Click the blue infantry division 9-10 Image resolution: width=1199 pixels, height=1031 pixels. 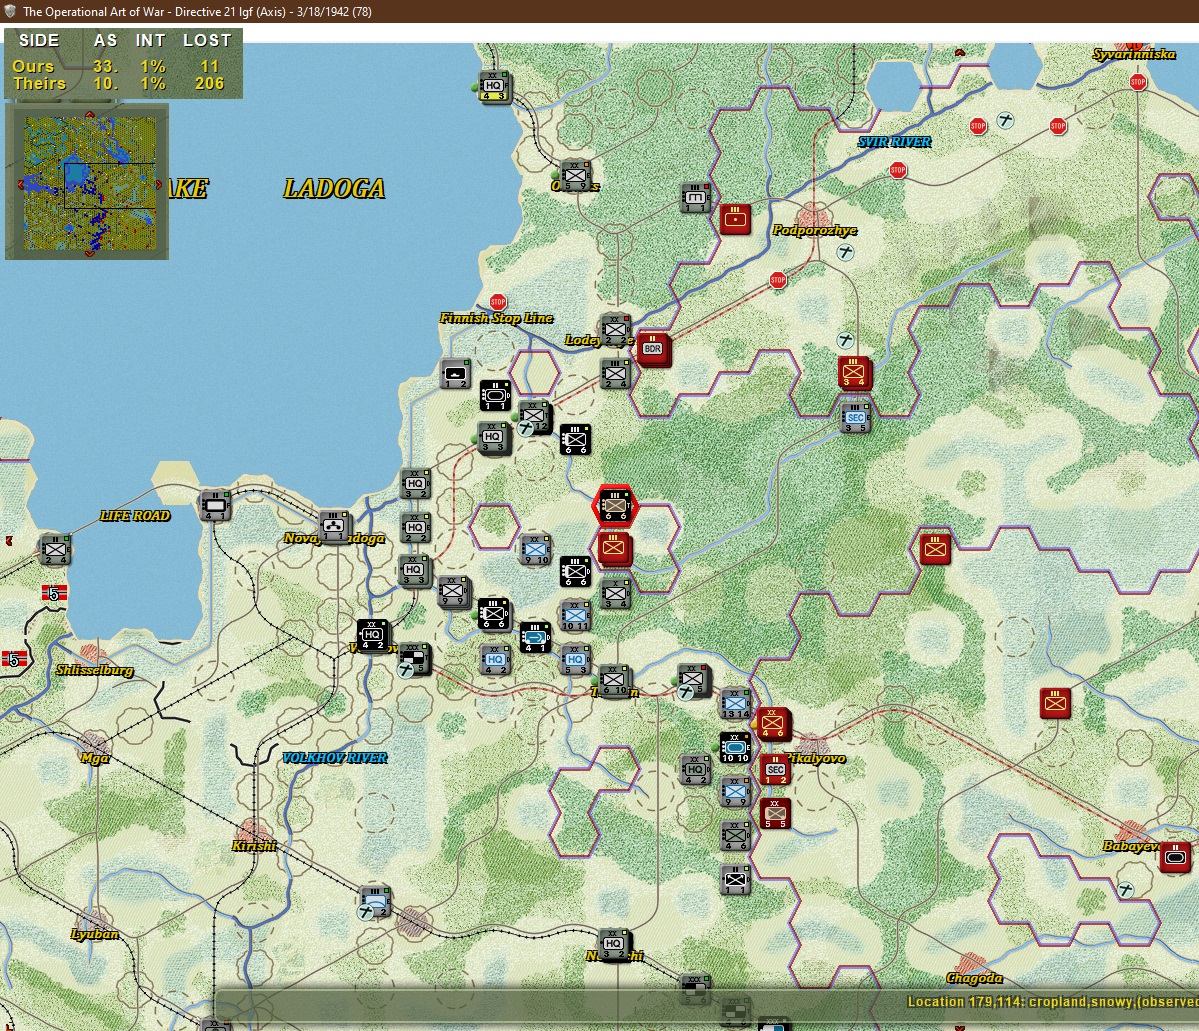coord(535,550)
